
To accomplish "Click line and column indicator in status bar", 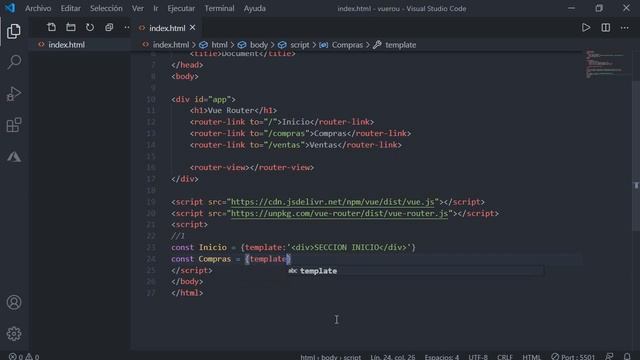I will [393, 357].
